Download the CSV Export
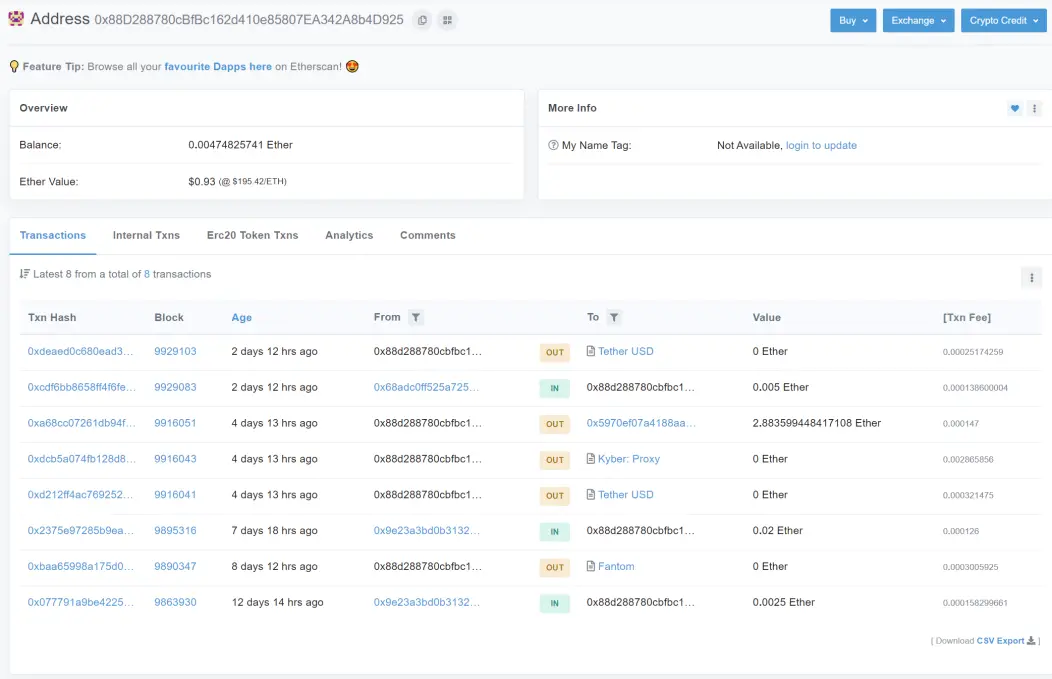Screen dimensions: 1052x679 1000,641
